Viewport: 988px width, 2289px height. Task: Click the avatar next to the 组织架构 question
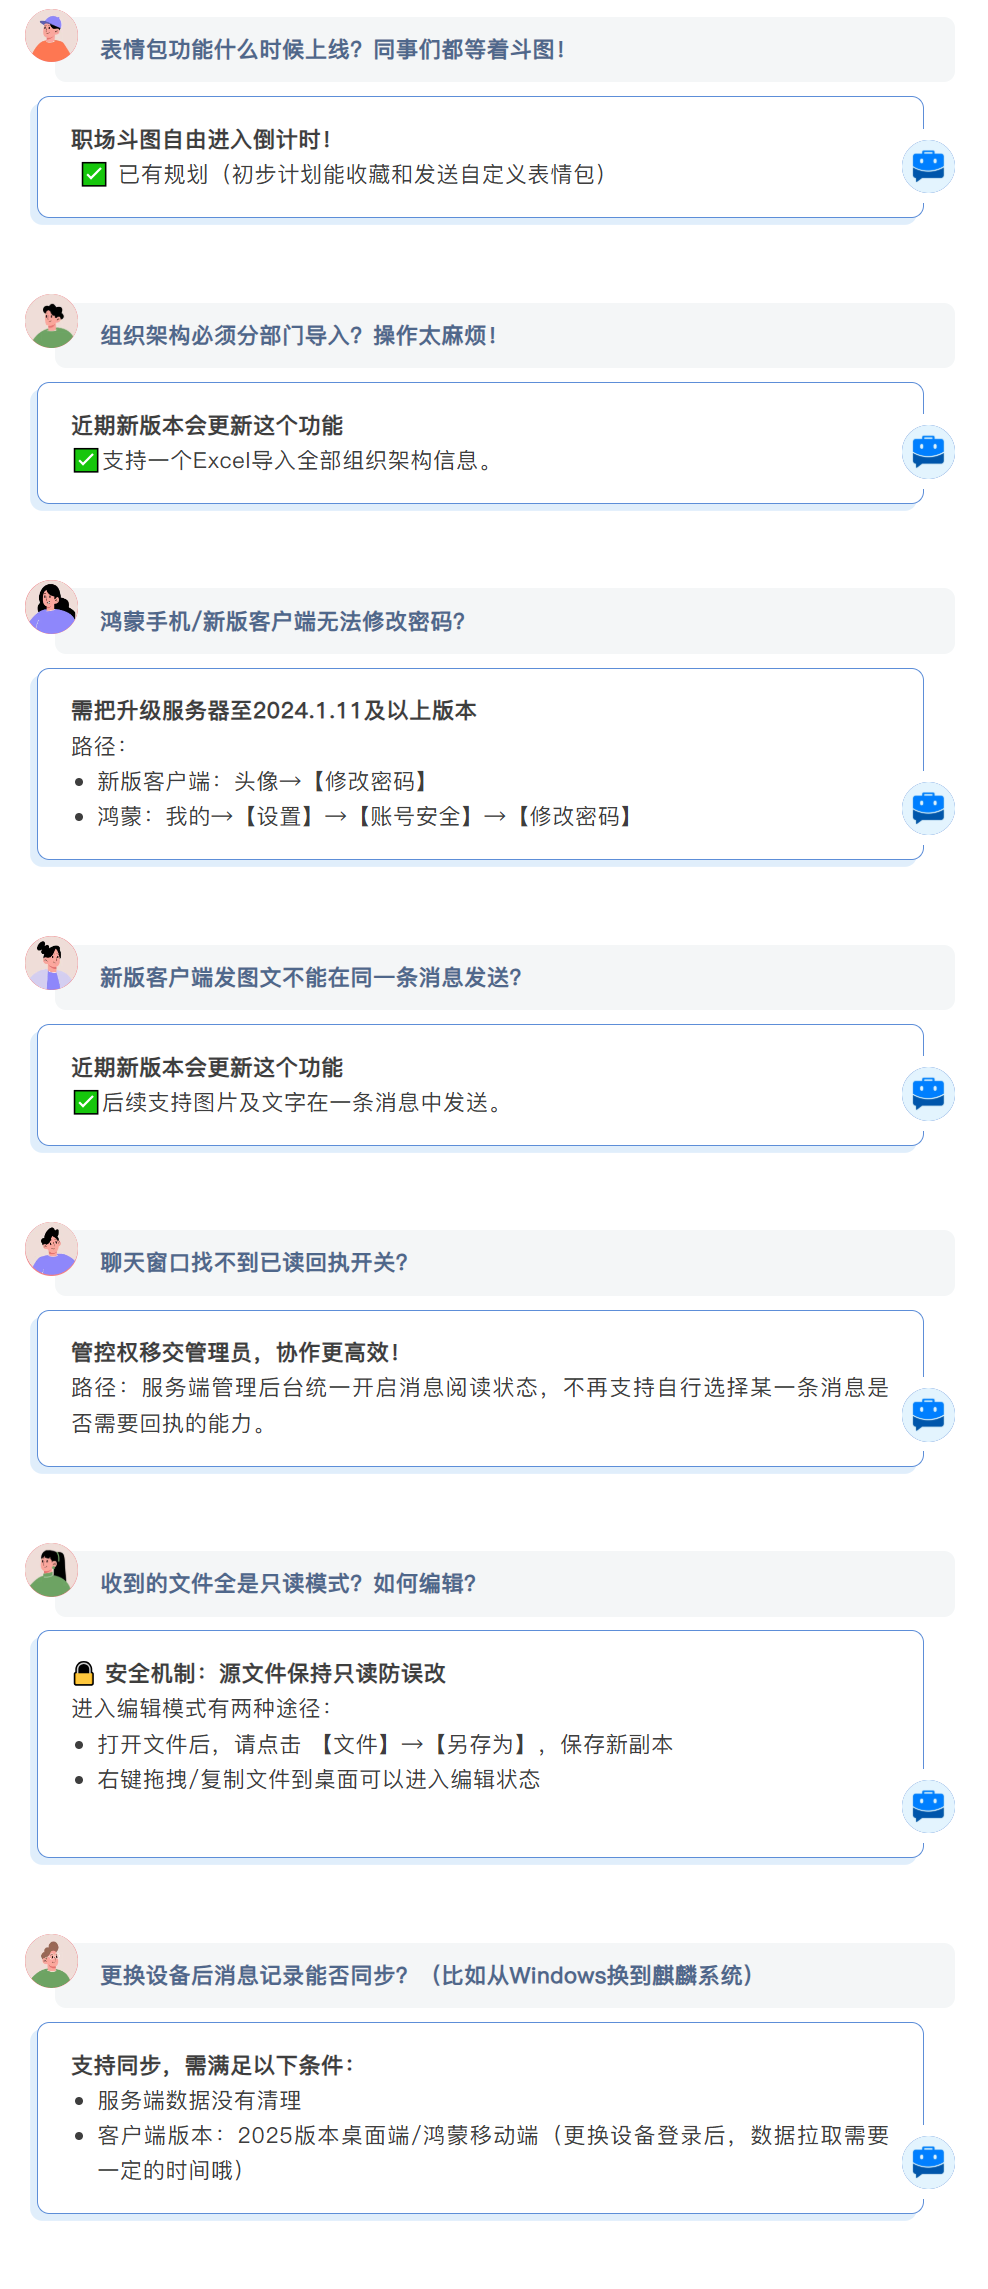click(51, 321)
